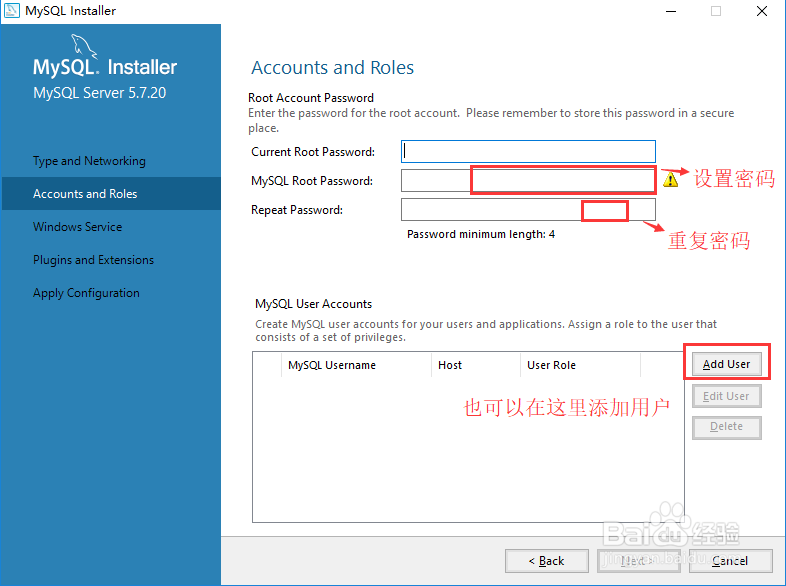Click the Cancel button
The image size is (786, 586).
pyautogui.click(x=730, y=560)
